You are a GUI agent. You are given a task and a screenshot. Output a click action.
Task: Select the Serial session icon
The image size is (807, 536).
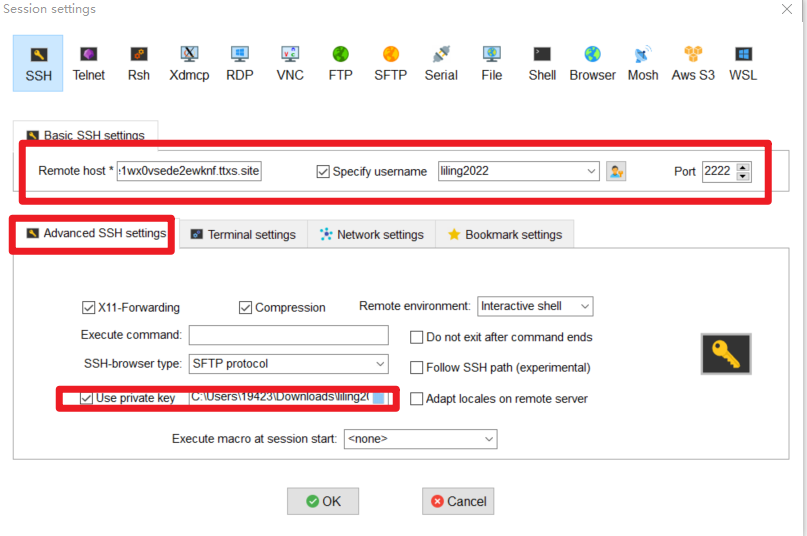(441, 63)
